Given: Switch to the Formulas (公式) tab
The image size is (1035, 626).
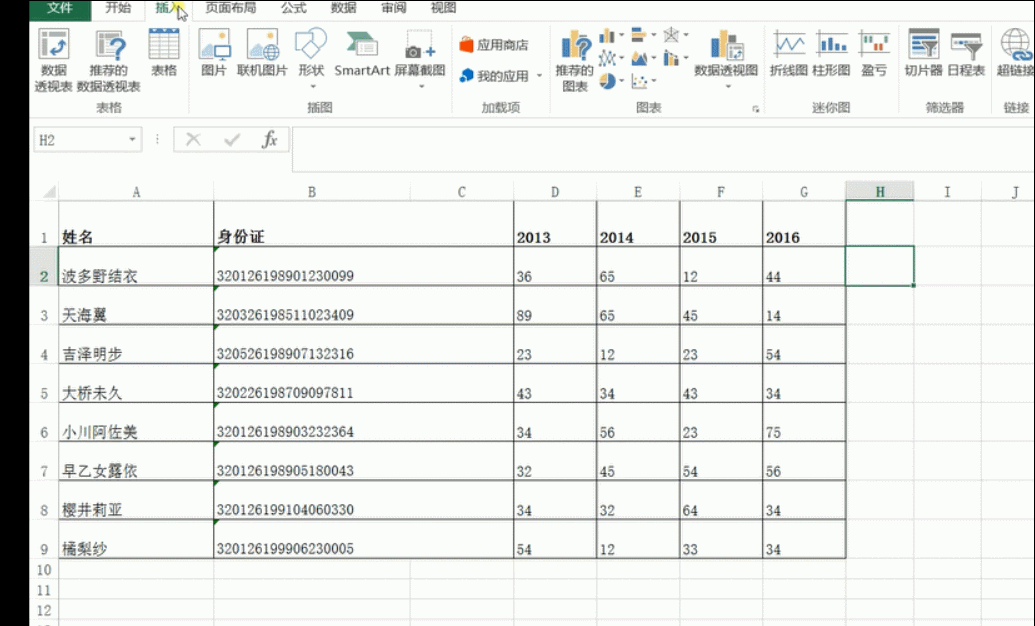Looking at the screenshot, I should pos(294,9).
